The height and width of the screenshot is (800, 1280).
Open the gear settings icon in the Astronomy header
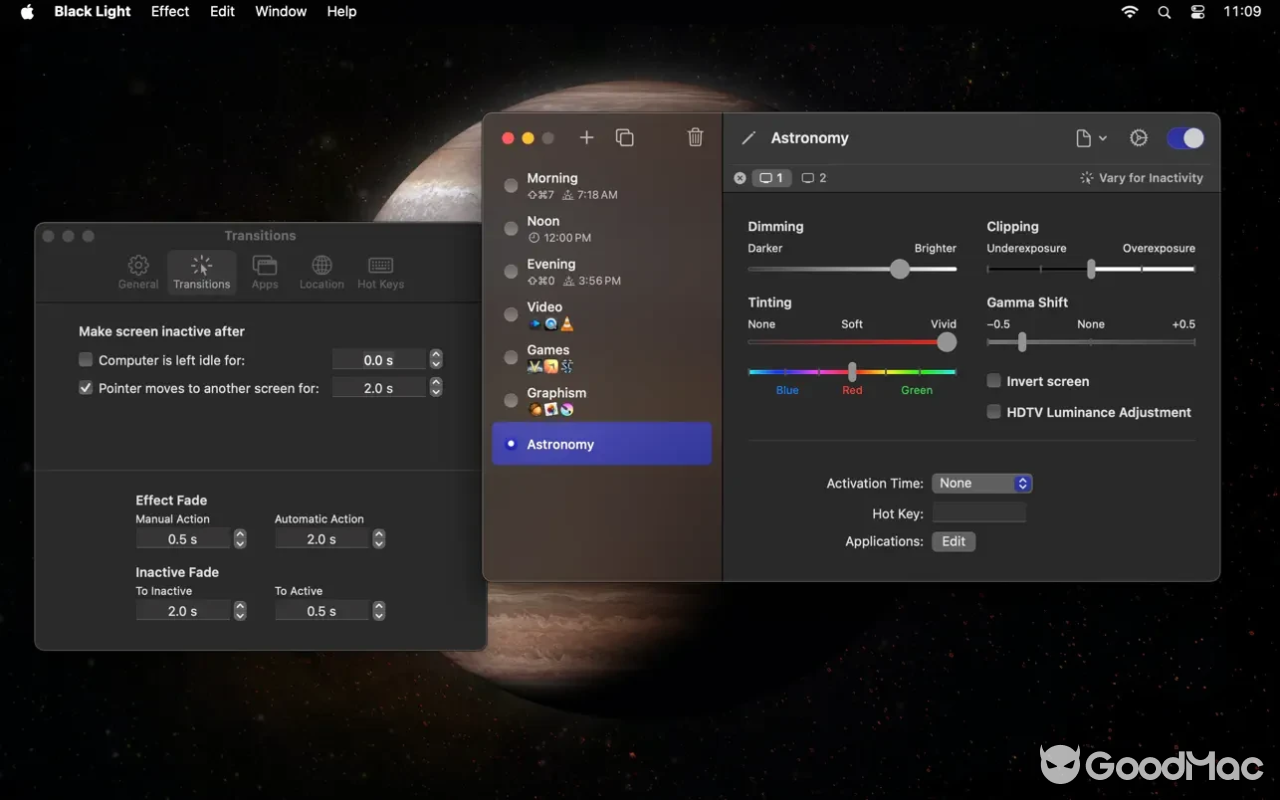tap(1138, 138)
